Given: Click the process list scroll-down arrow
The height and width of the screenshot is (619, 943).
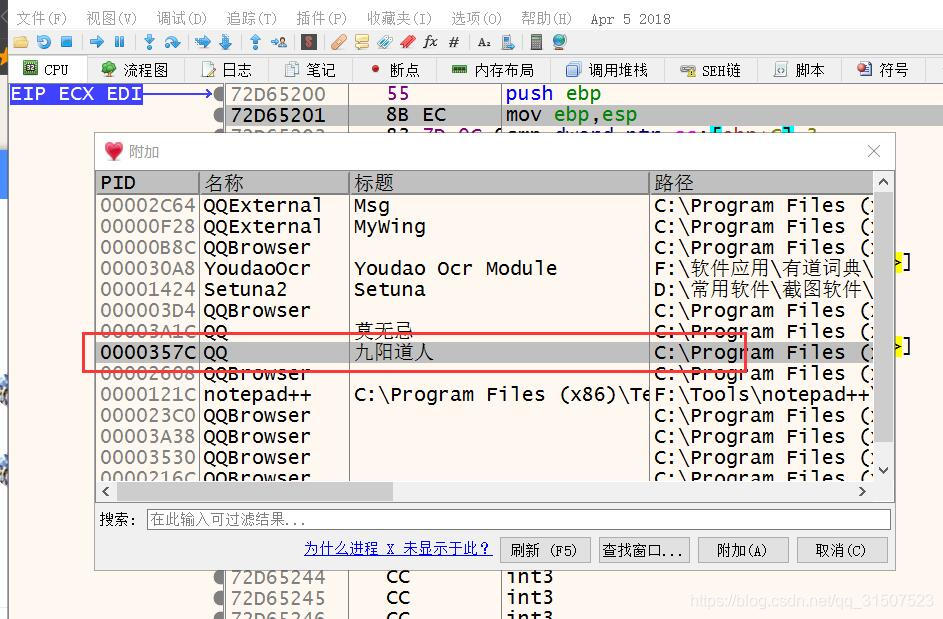Looking at the screenshot, I should pos(883,470).
